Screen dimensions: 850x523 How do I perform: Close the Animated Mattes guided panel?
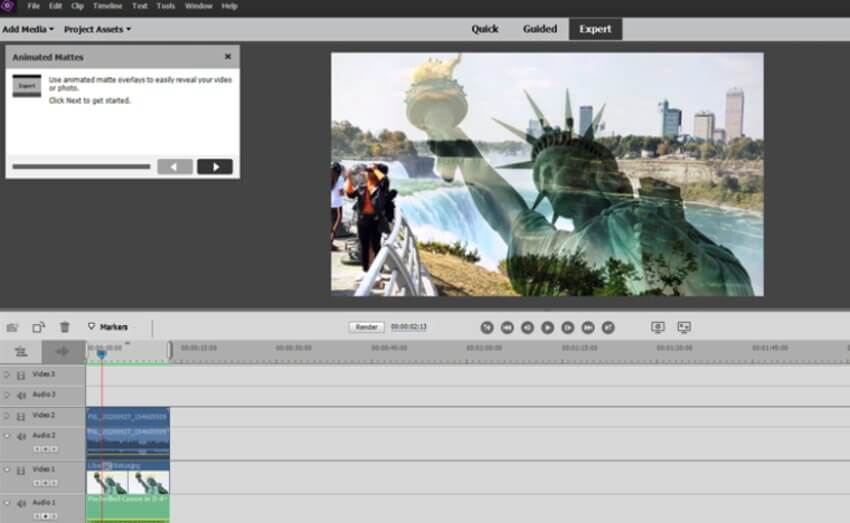tap(228, 56)
